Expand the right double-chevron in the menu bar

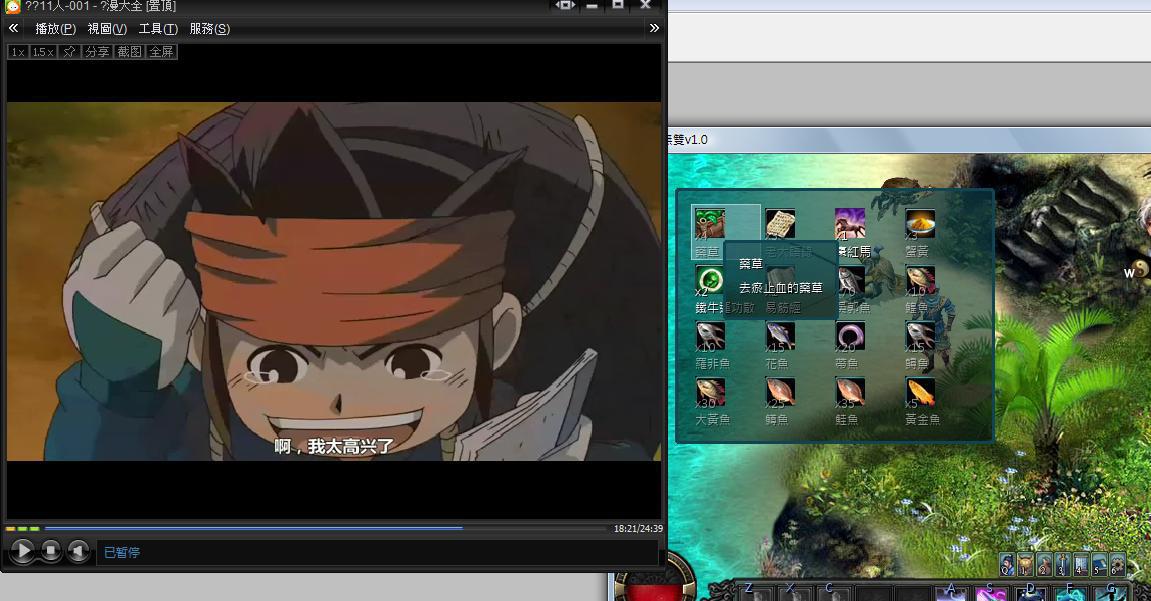point(654,28)
